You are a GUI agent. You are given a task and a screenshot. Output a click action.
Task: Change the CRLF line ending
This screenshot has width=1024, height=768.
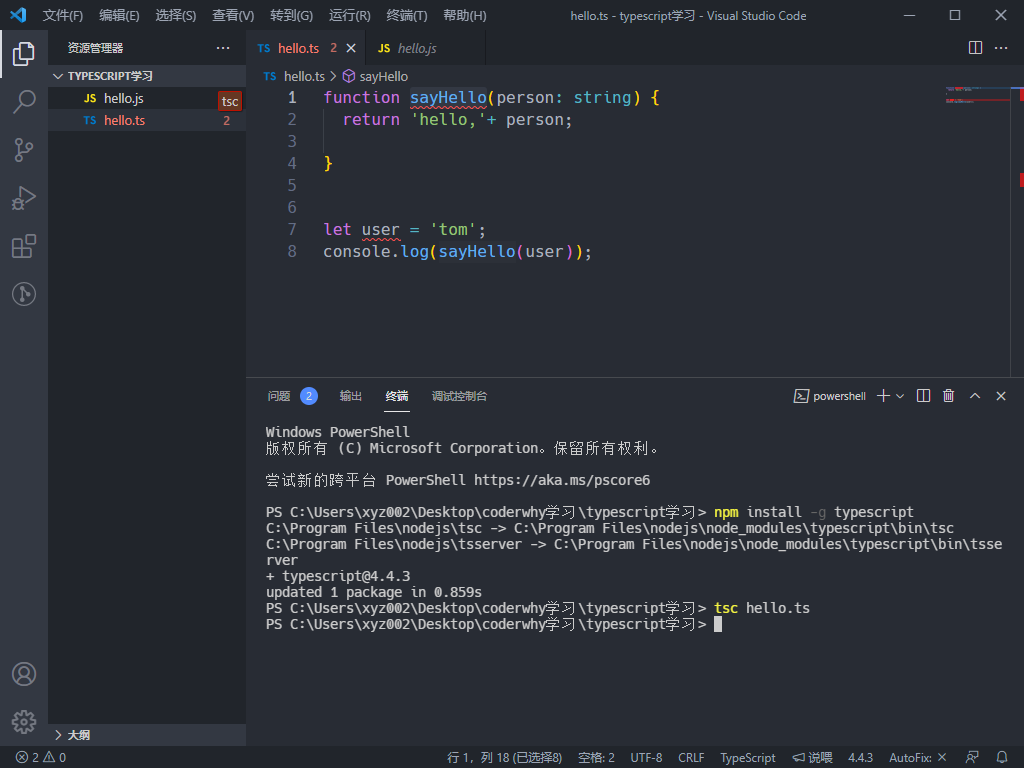(x=691, y=758)
